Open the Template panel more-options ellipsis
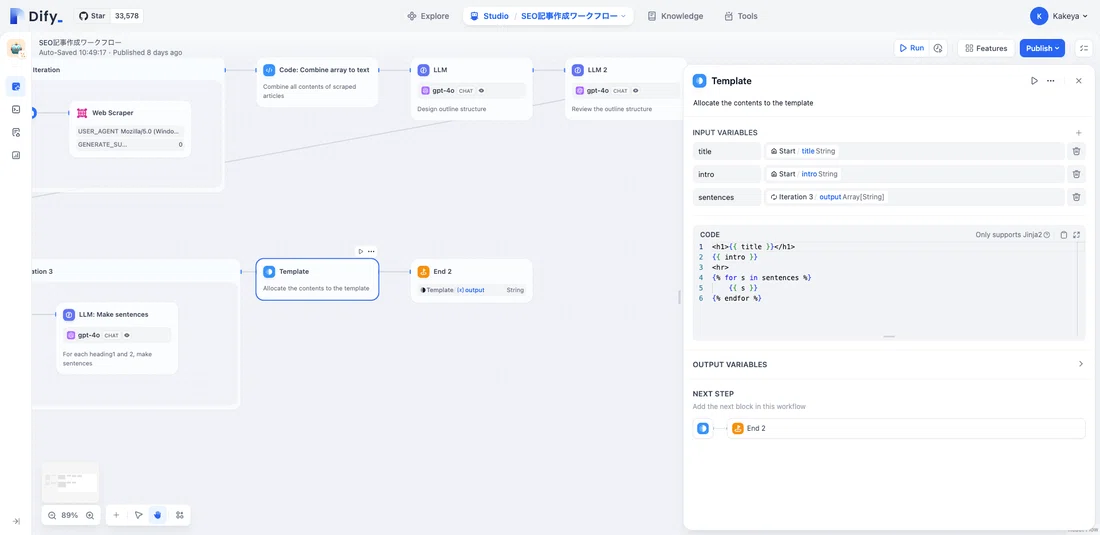The height and width of the screenshot is (535, 1100). [1050, 81]
